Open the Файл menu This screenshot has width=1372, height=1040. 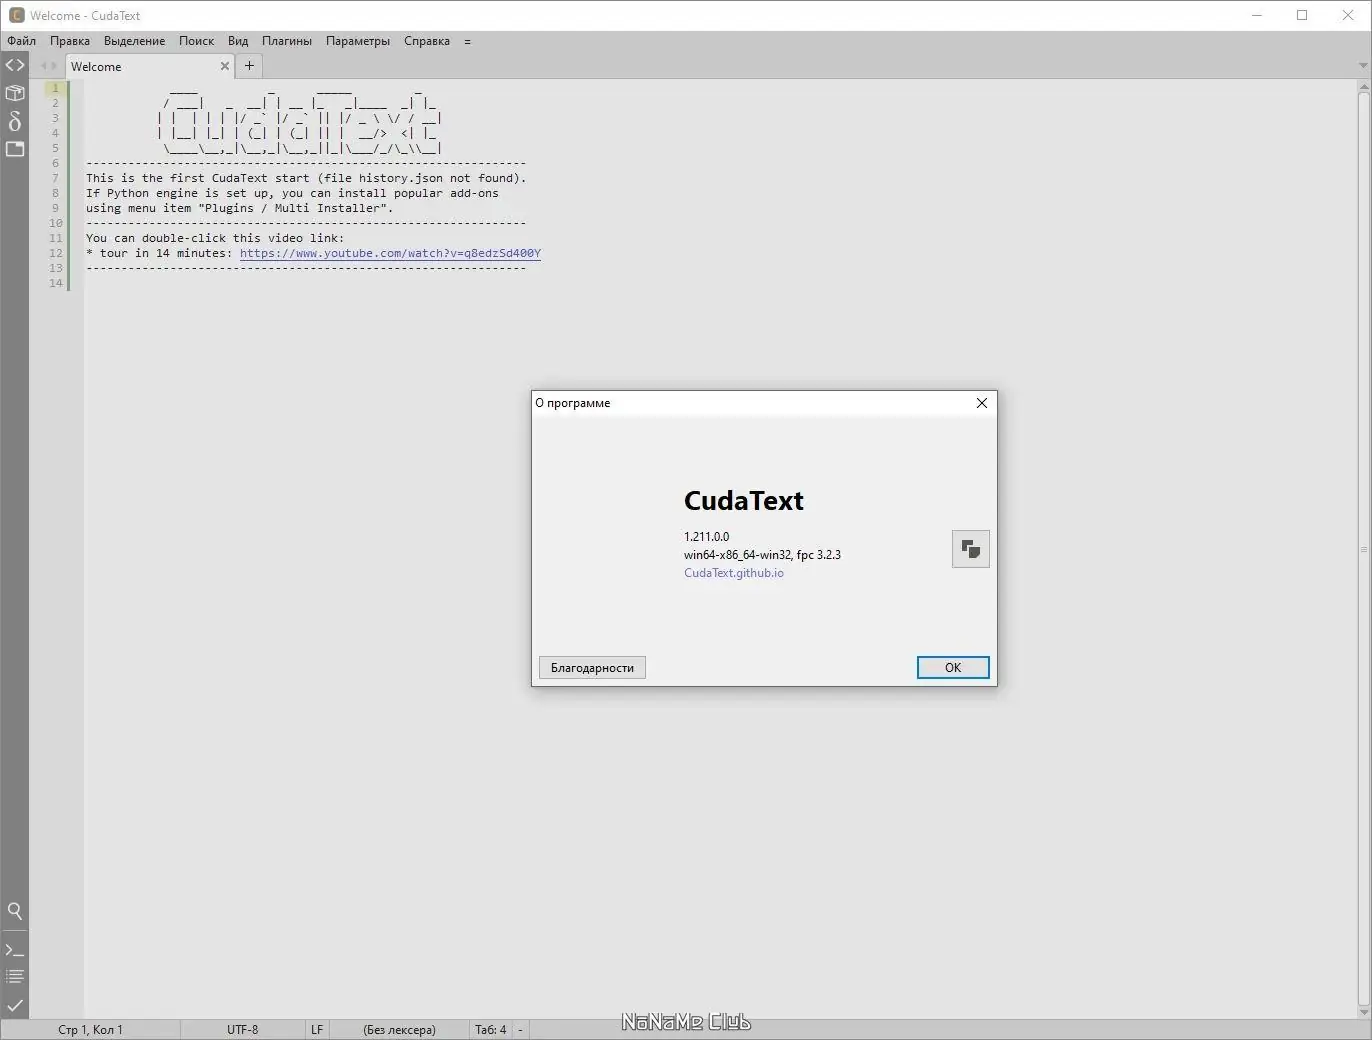click(x=21, y=41)
